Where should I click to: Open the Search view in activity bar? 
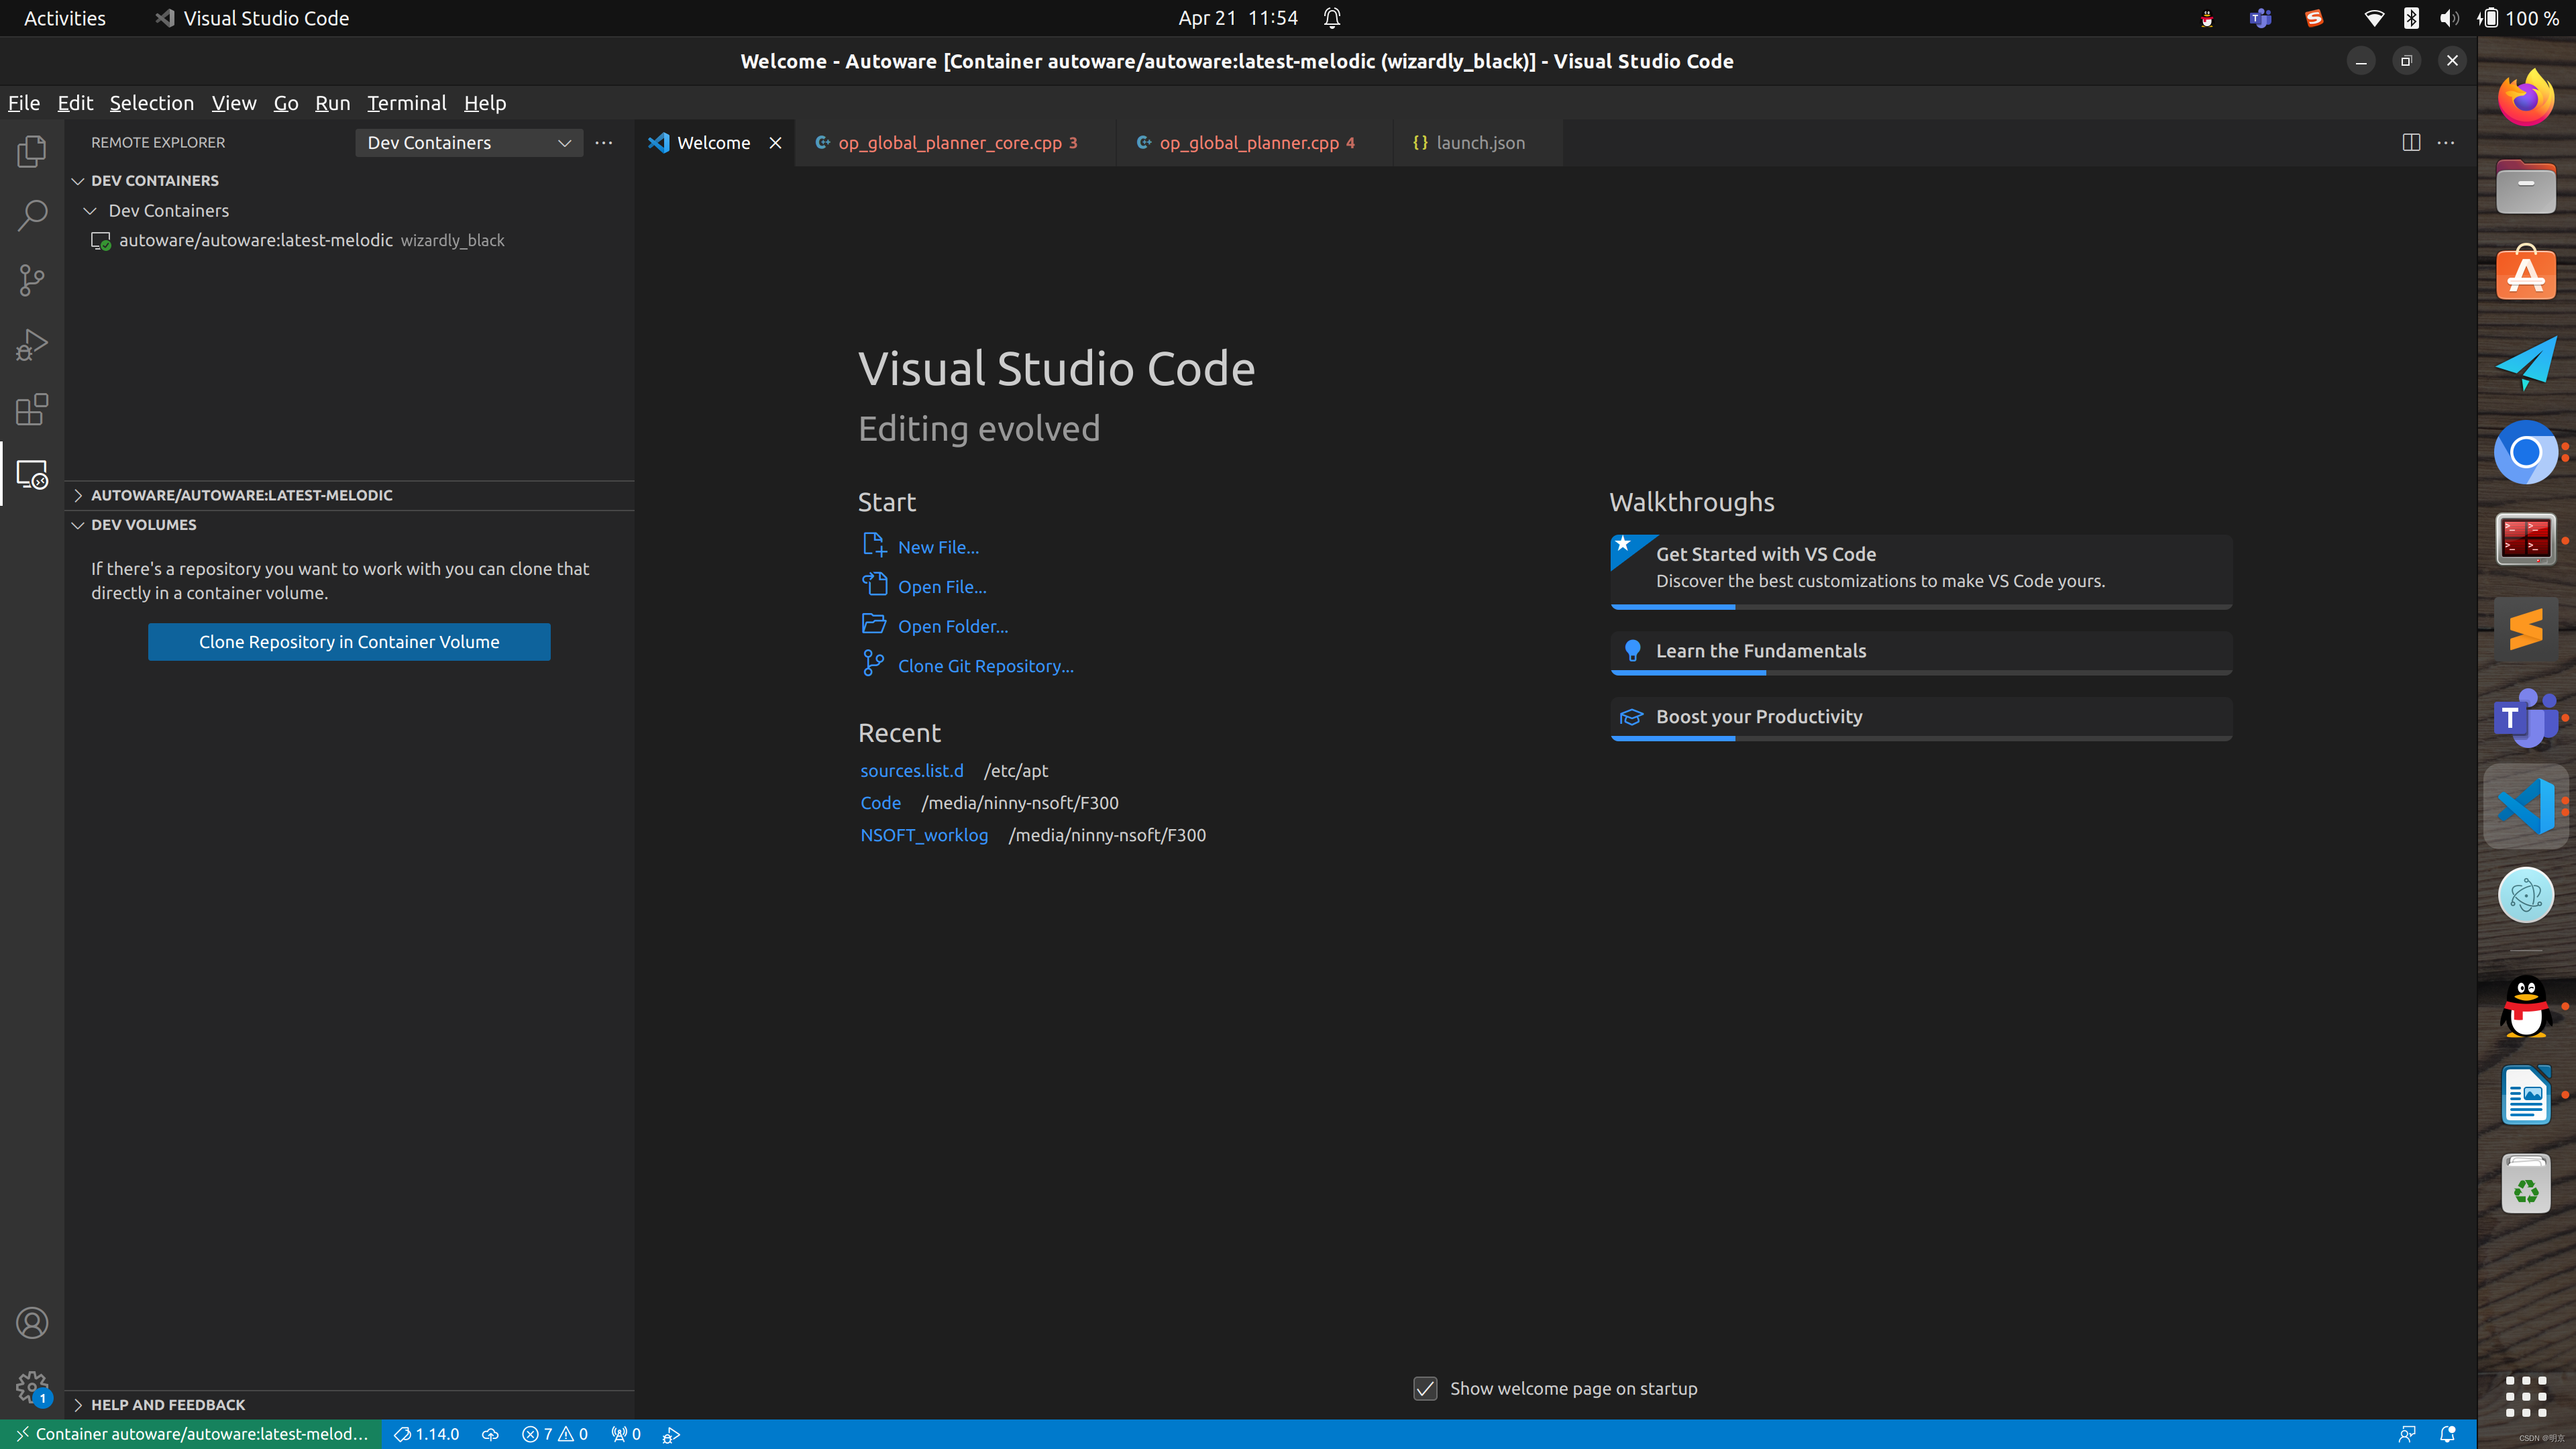coord(32,215)
